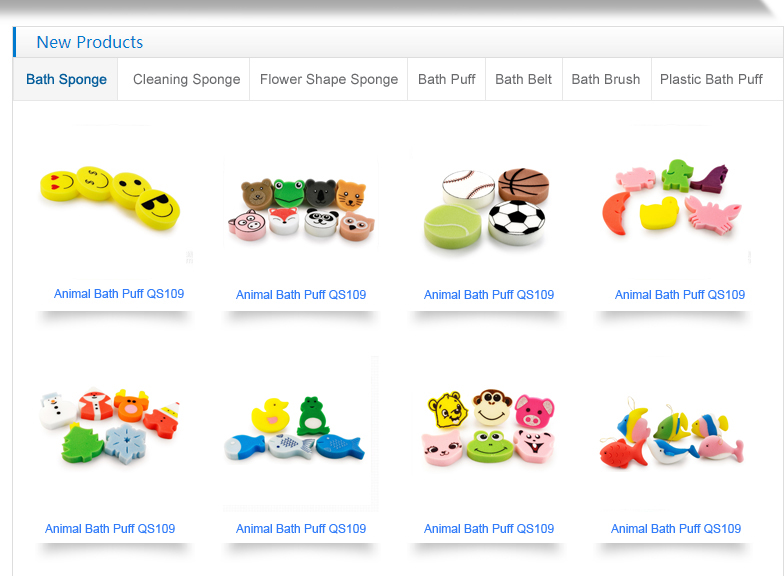Open Animal Bath Puff QS109 link below tropical fish
This screenshot has width=784, height=576.
(676, 529)
